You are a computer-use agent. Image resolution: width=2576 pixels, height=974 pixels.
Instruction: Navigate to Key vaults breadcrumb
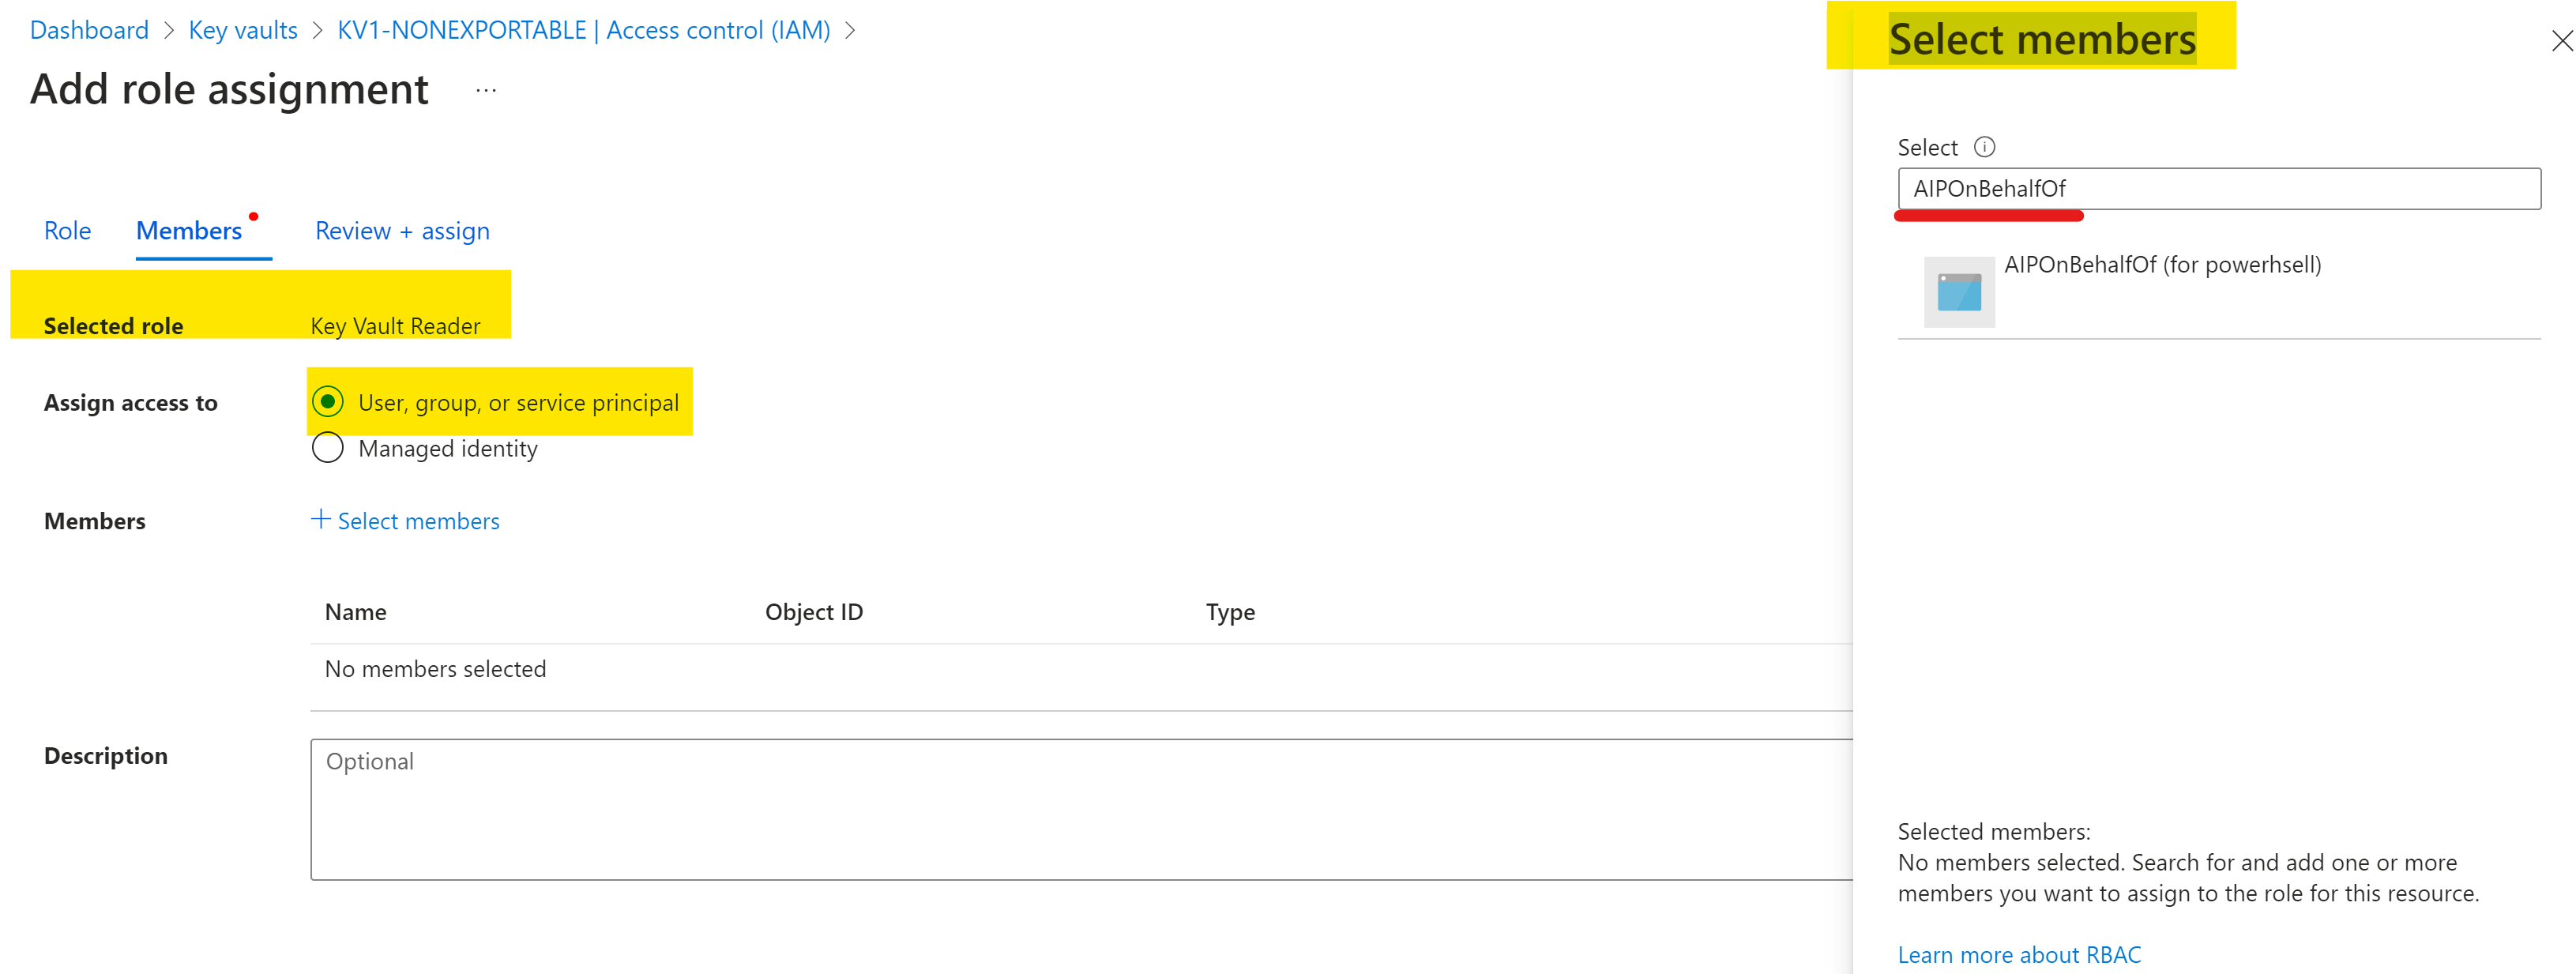[243, 30]
